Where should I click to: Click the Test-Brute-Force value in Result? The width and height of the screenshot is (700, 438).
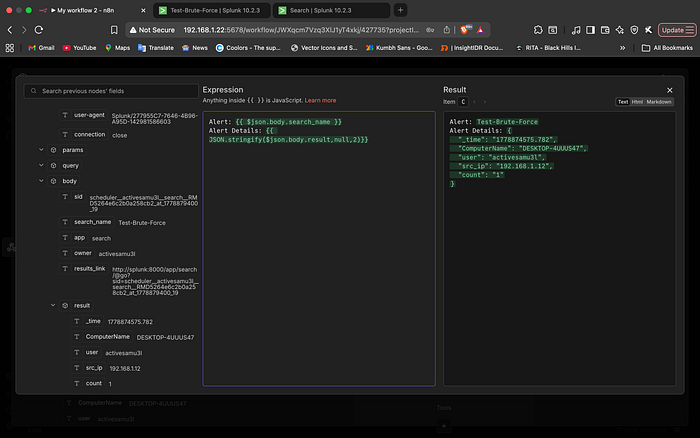point(507,122)
